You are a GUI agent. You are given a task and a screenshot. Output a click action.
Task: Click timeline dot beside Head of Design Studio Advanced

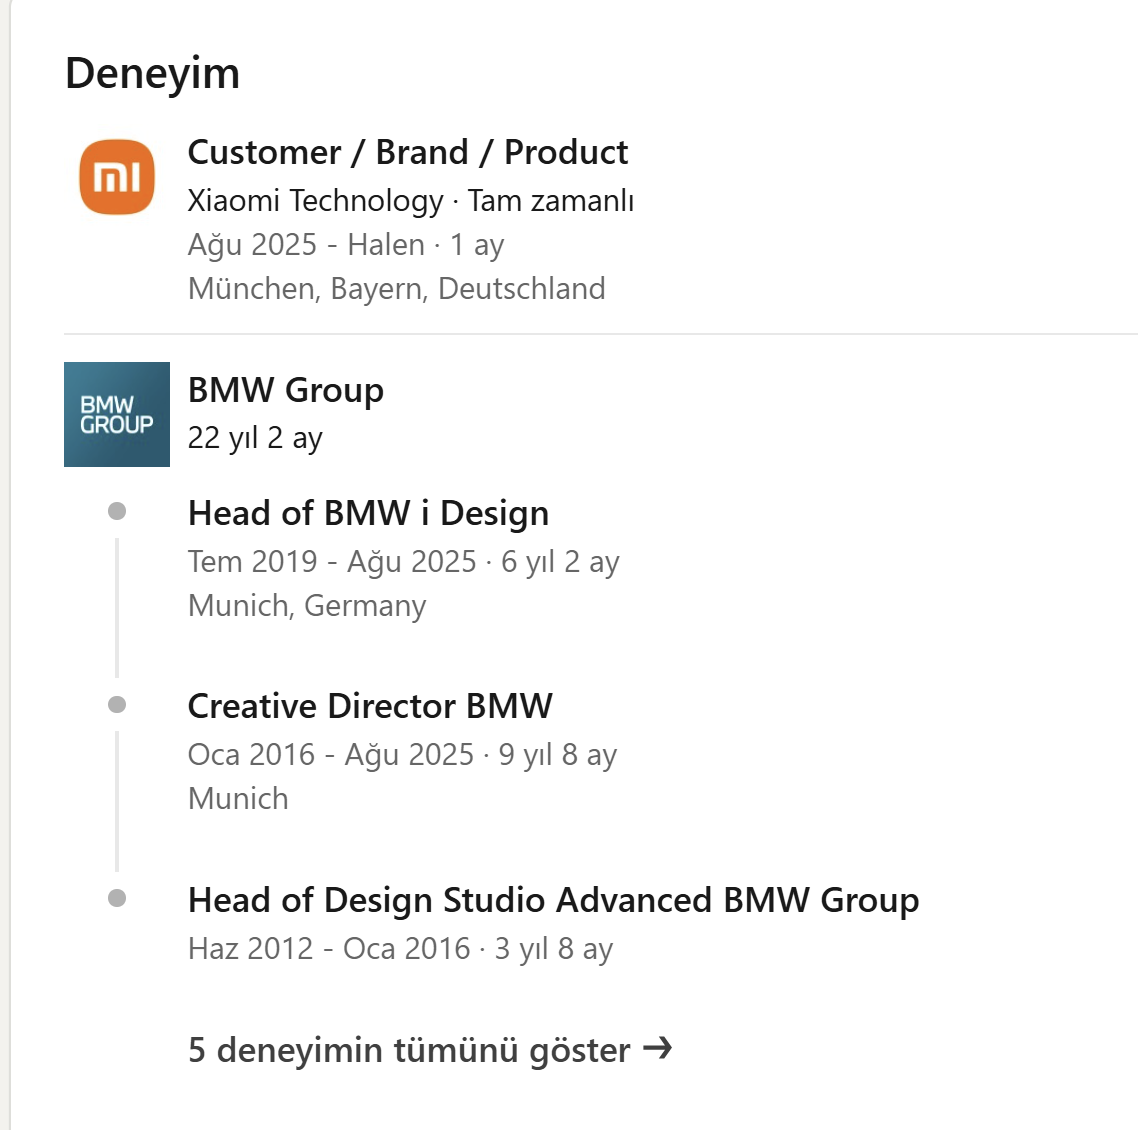(117, 898)
